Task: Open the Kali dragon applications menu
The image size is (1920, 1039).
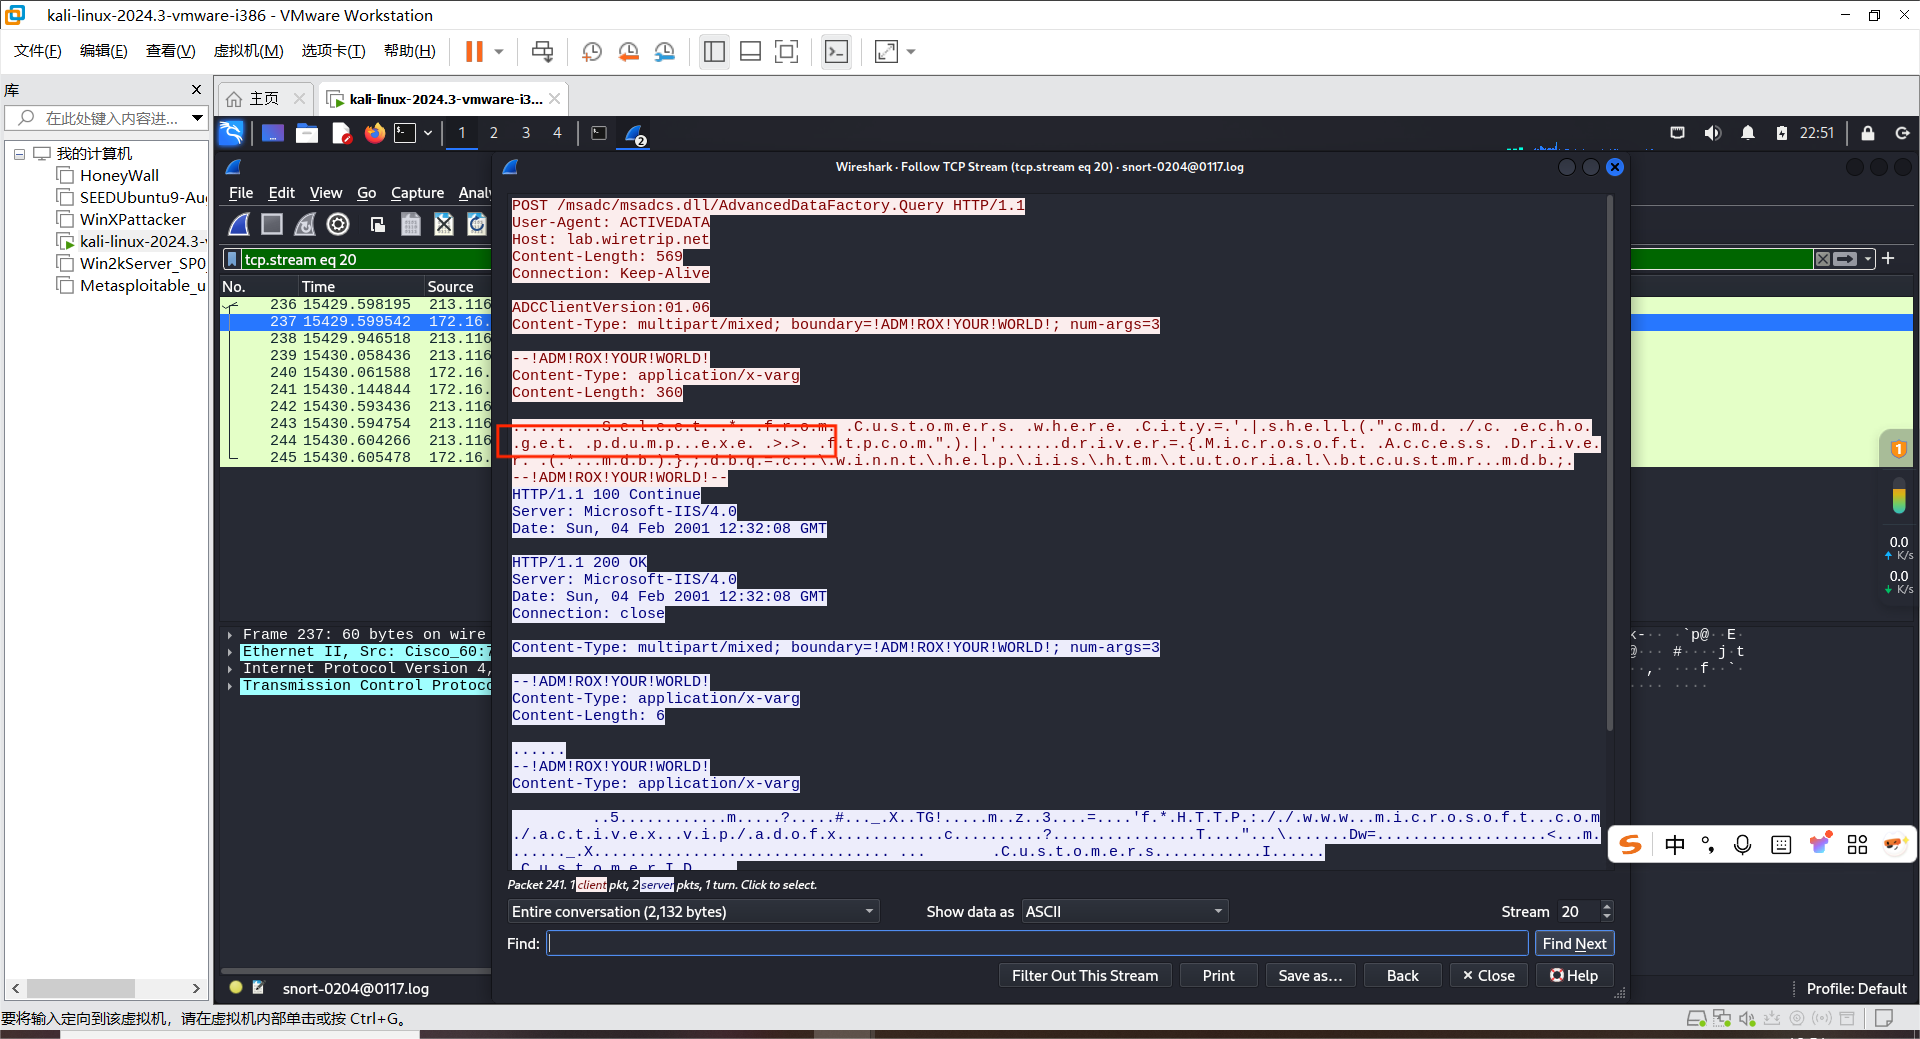Action: (x=232, y=133)
